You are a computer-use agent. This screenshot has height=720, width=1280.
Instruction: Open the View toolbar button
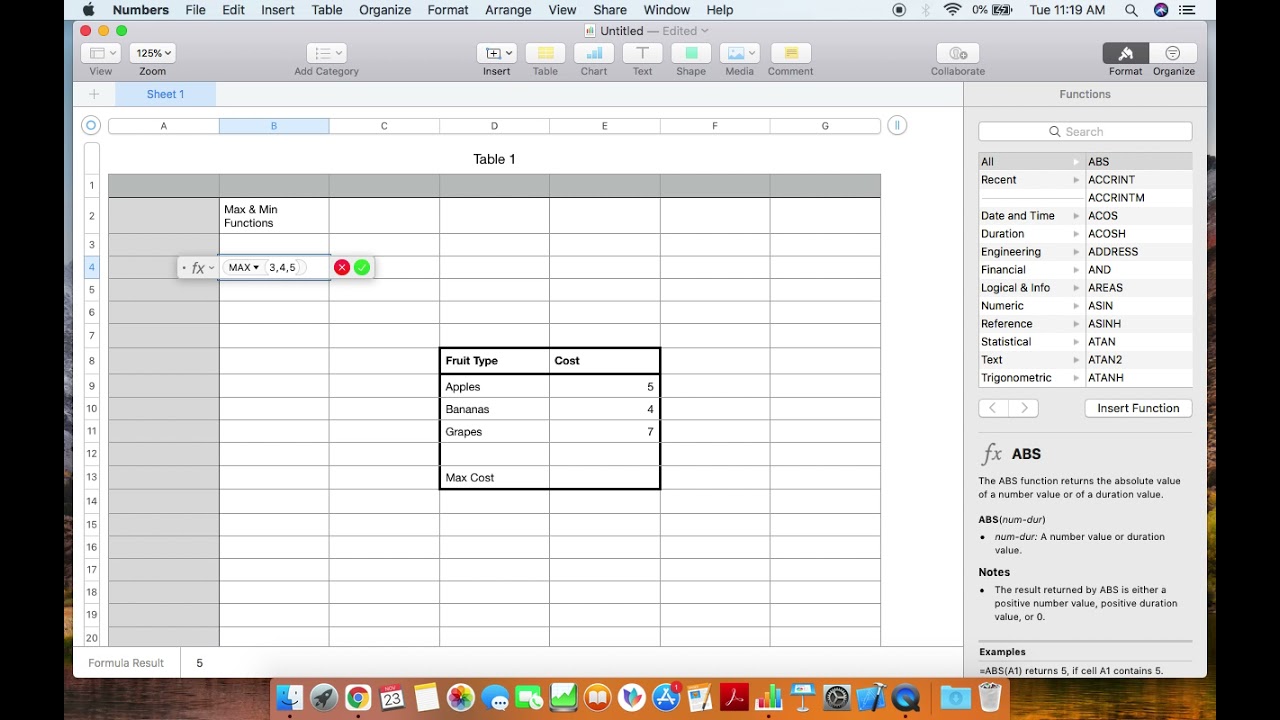(x=101, y=53)
